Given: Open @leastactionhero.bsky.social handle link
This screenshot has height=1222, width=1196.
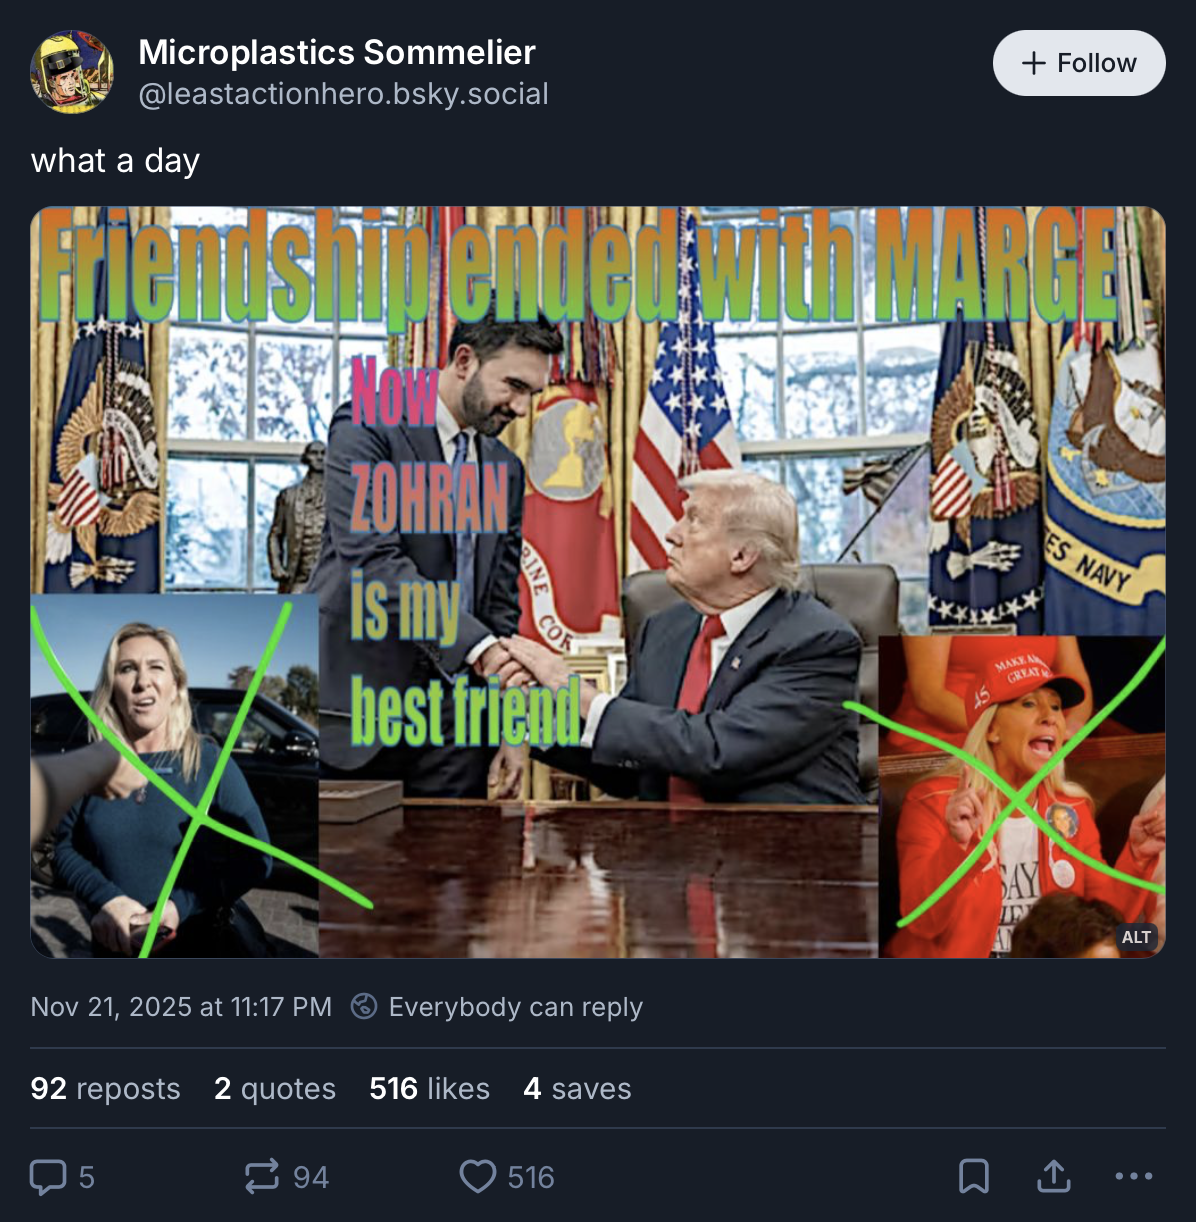Looking at the screenshot, I should (343, 94).
